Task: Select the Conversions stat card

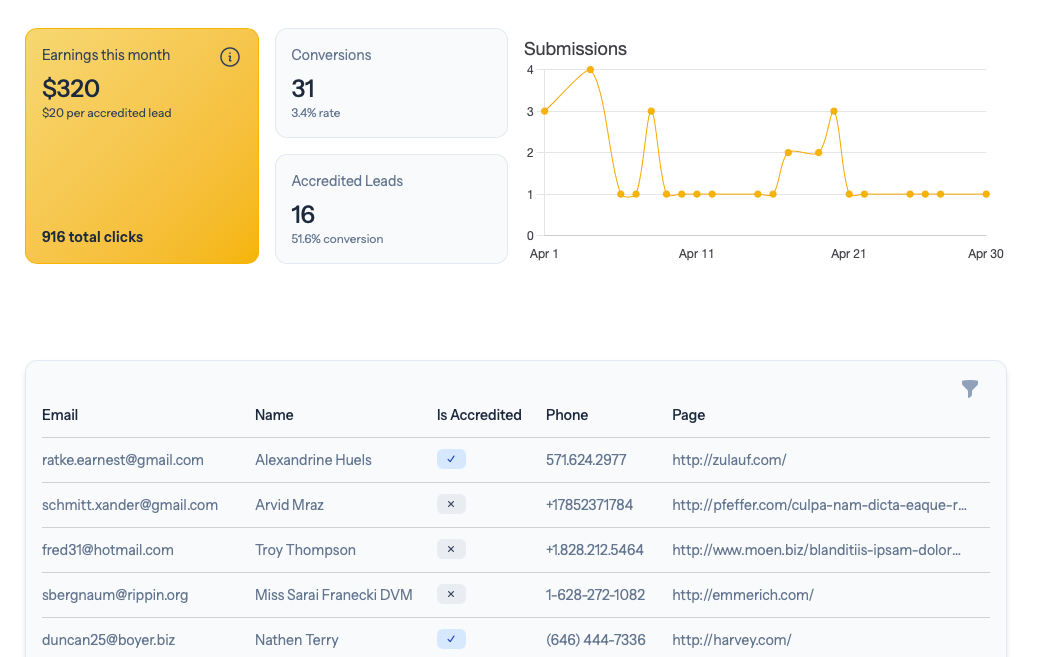Action: pyautogui.click(x=391, y=83)
